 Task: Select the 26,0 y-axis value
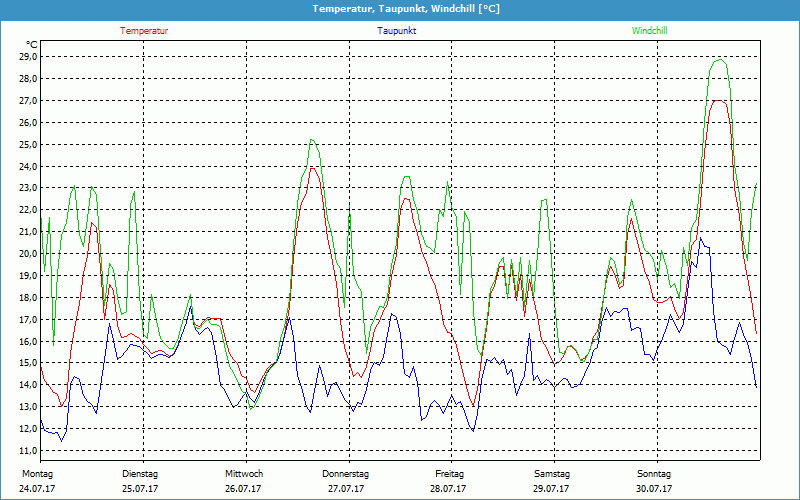[x=28, y=122]
